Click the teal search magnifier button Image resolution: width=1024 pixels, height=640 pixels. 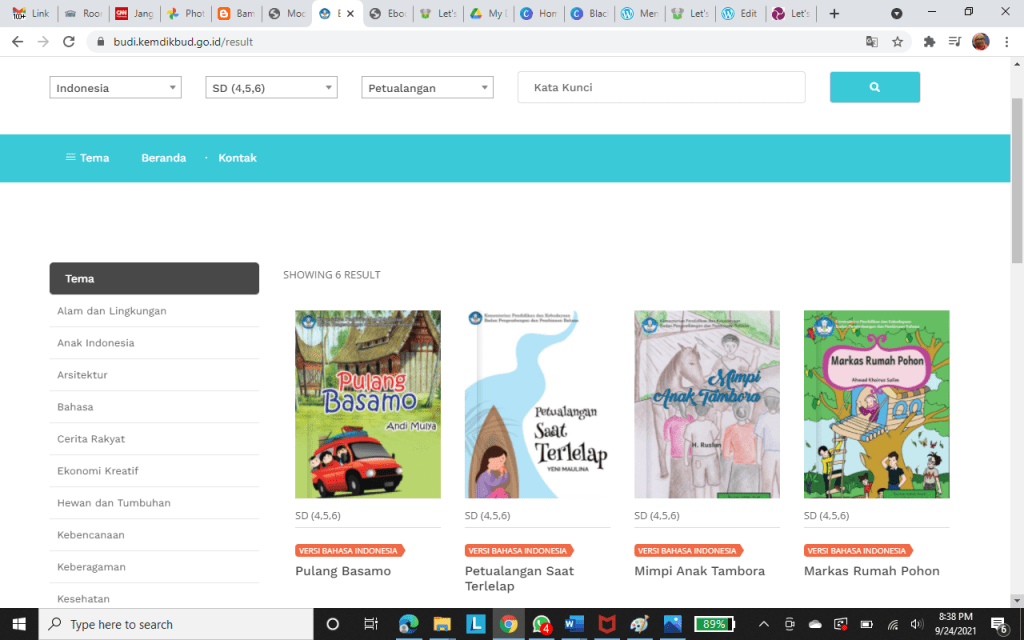[874, 87]
